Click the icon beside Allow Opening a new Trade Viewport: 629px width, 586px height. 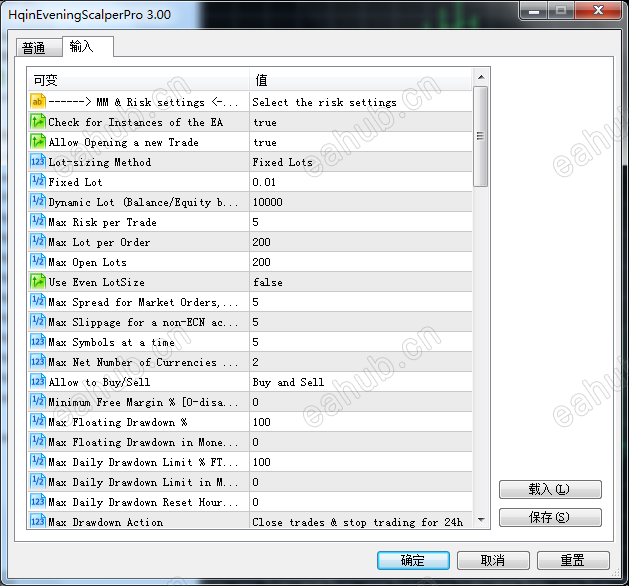(38, 142)
